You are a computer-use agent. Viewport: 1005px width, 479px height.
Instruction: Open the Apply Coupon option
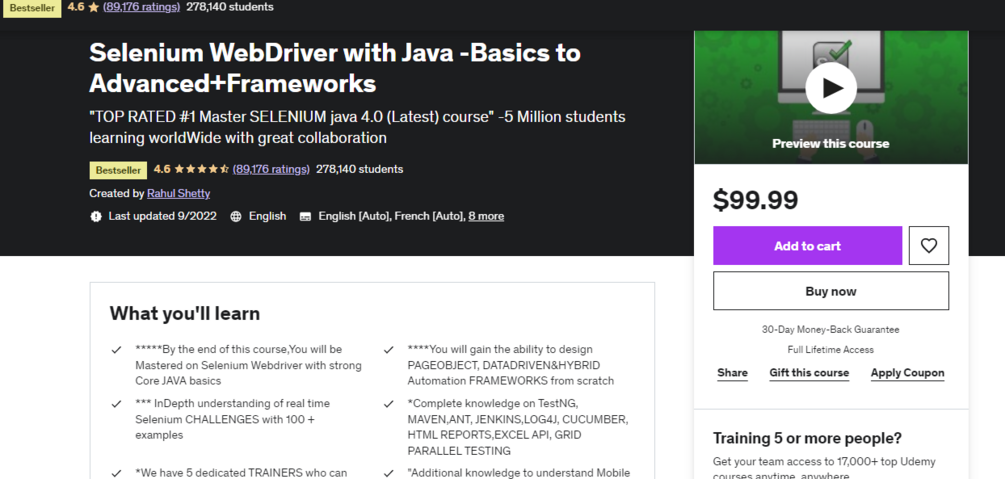pos(907,373)
